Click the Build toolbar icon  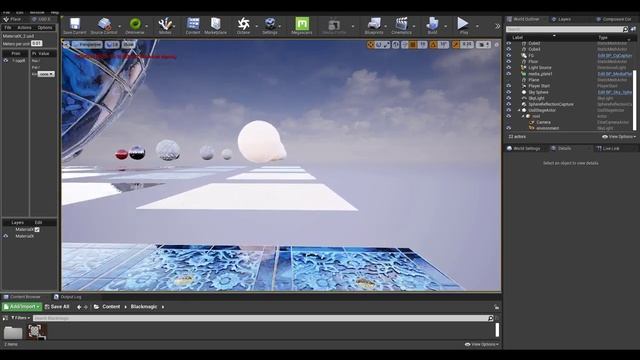click(432, 26)
